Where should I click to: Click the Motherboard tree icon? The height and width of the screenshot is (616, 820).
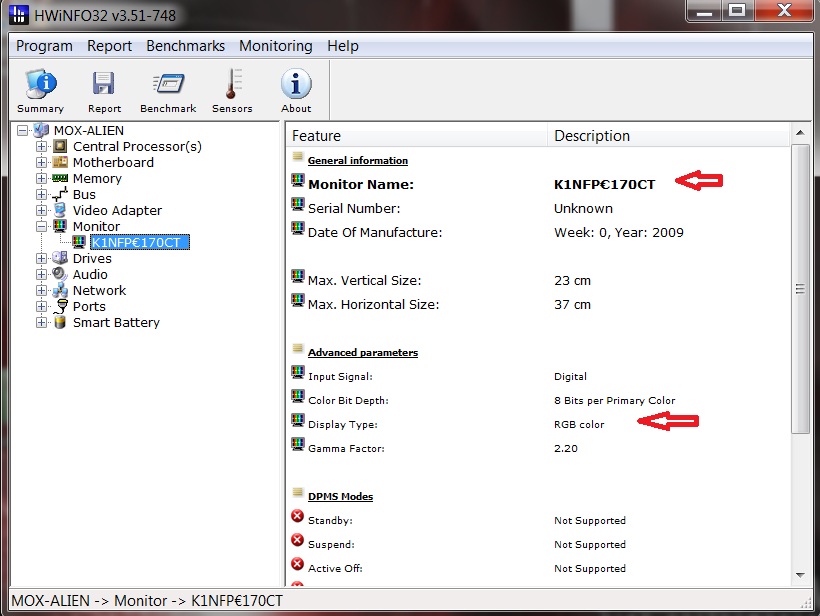60,162
